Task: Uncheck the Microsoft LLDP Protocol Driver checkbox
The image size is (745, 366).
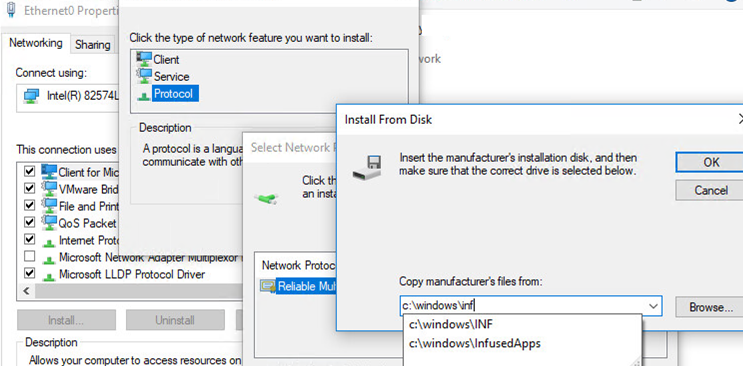Action: tap(29, 273)
